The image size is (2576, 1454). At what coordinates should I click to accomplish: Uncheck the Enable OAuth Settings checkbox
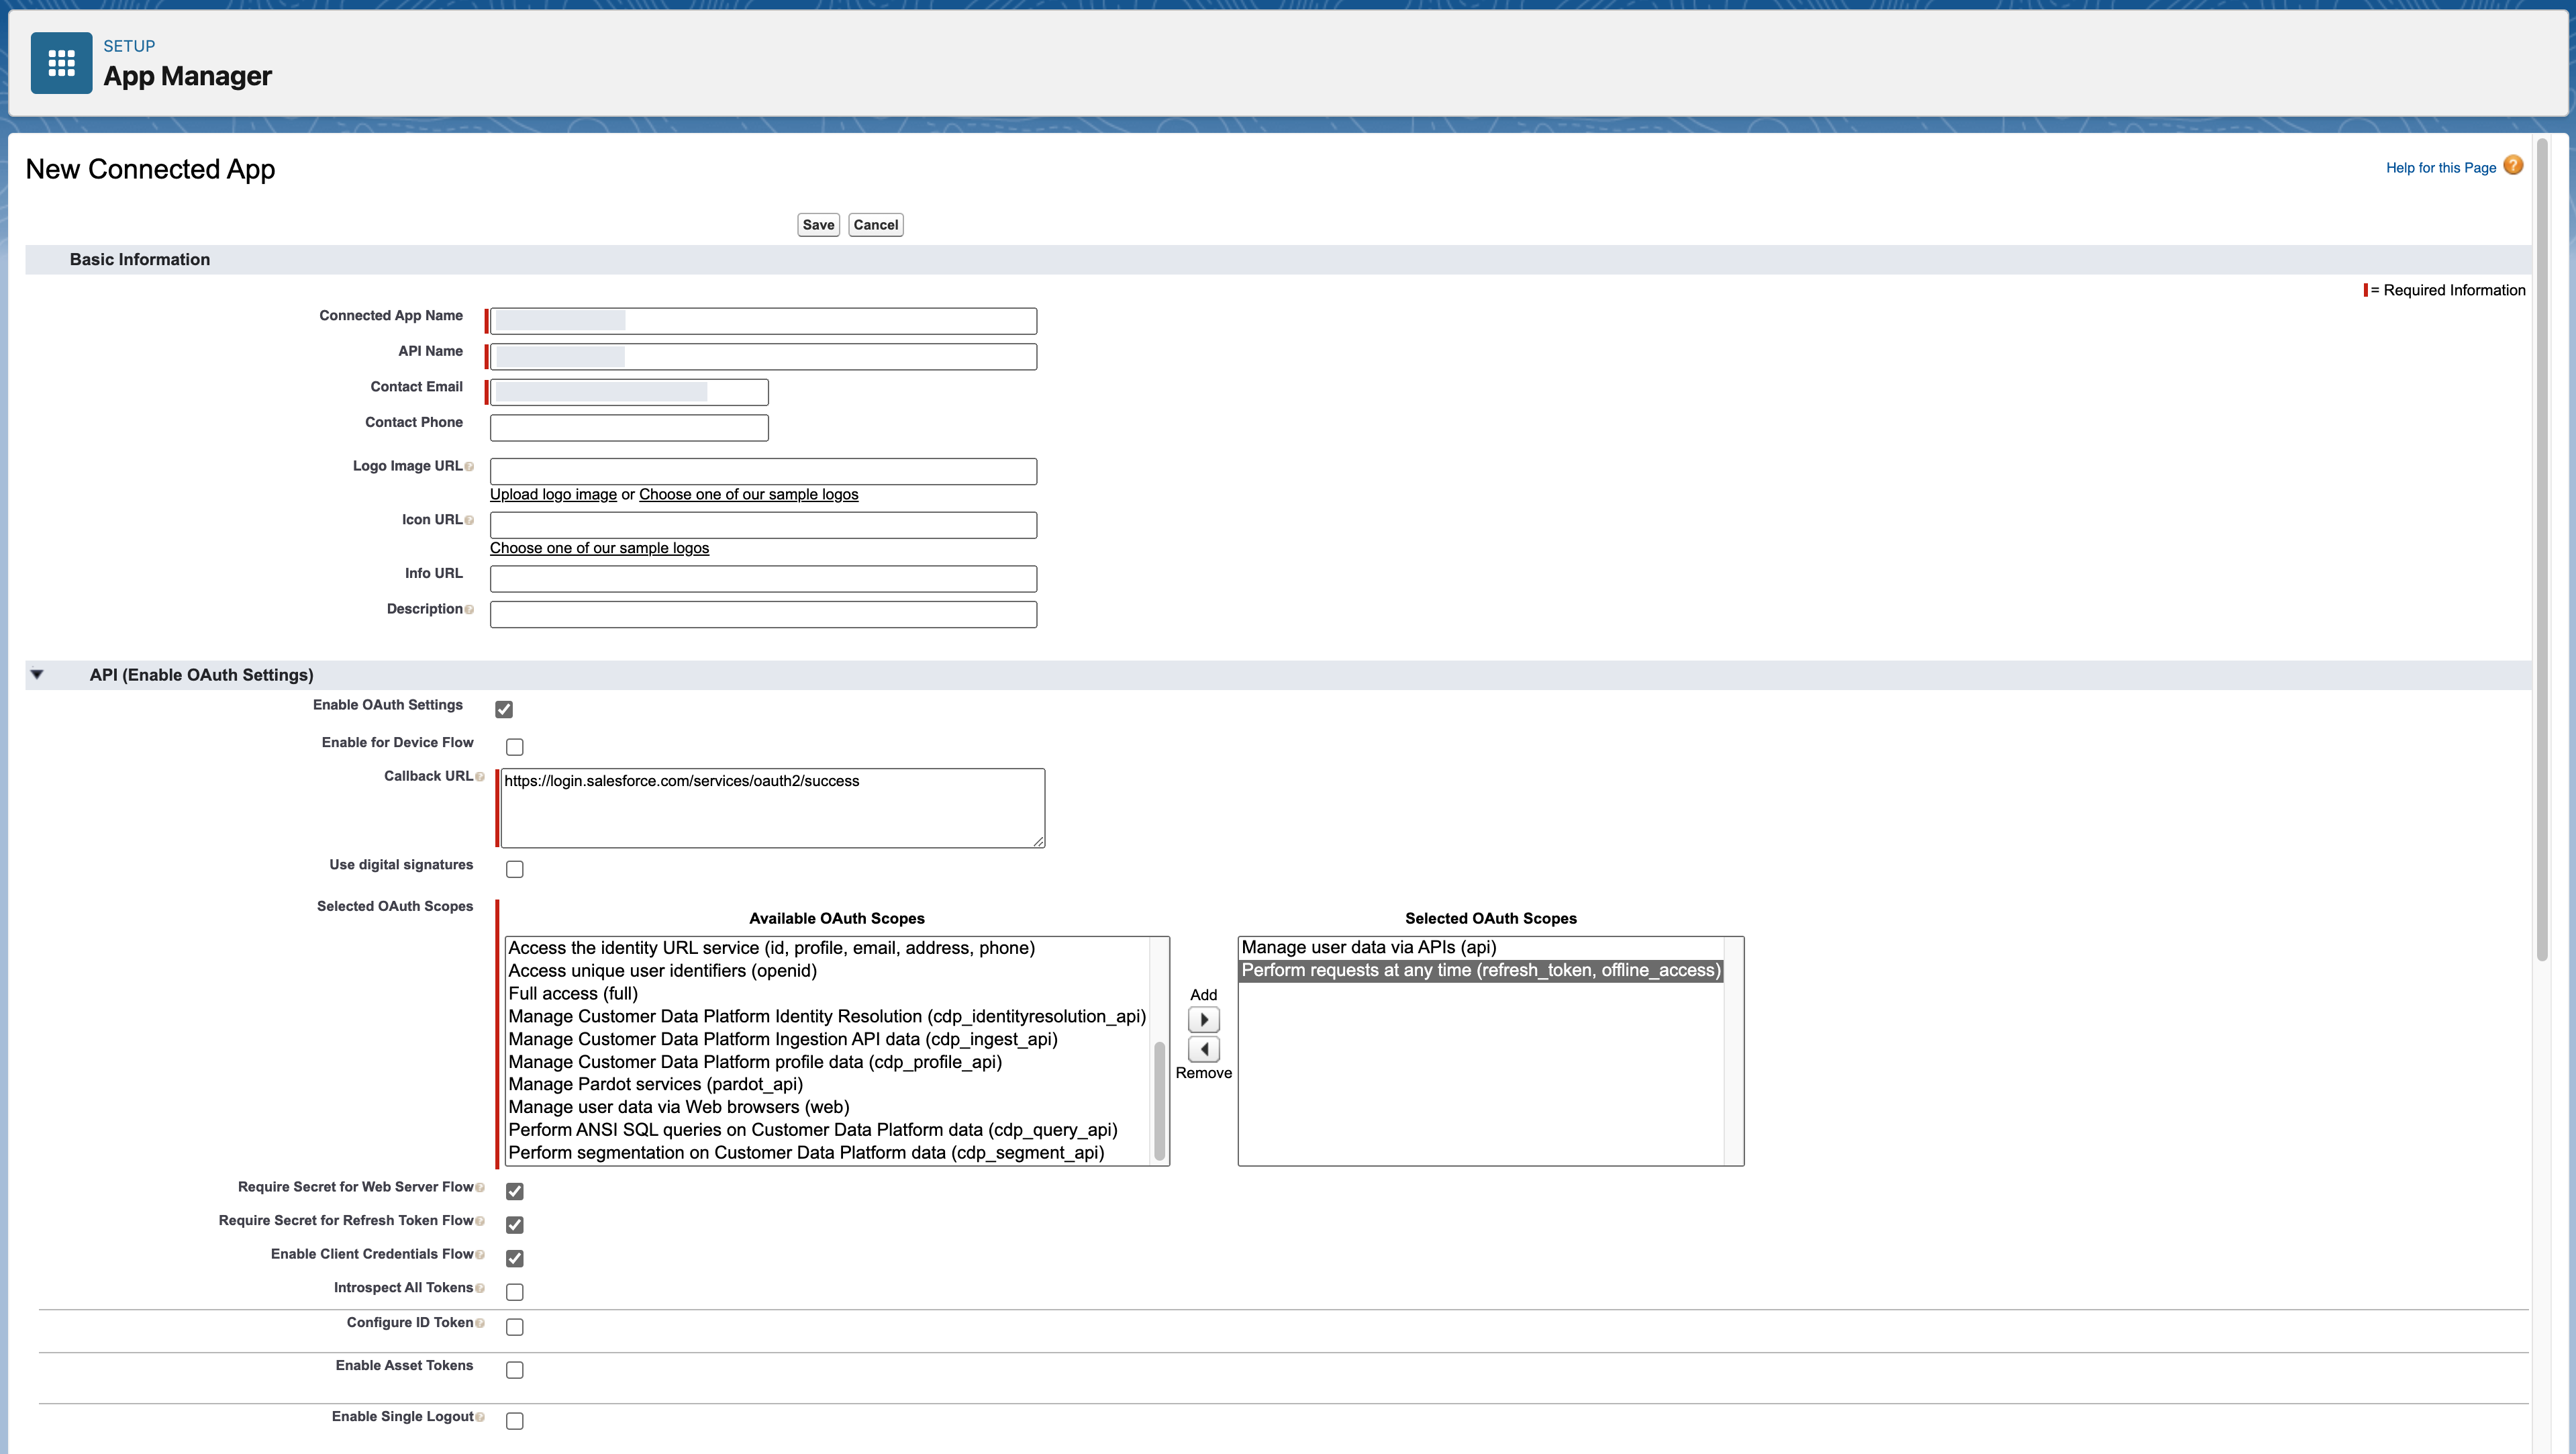(x=504, y=709)
